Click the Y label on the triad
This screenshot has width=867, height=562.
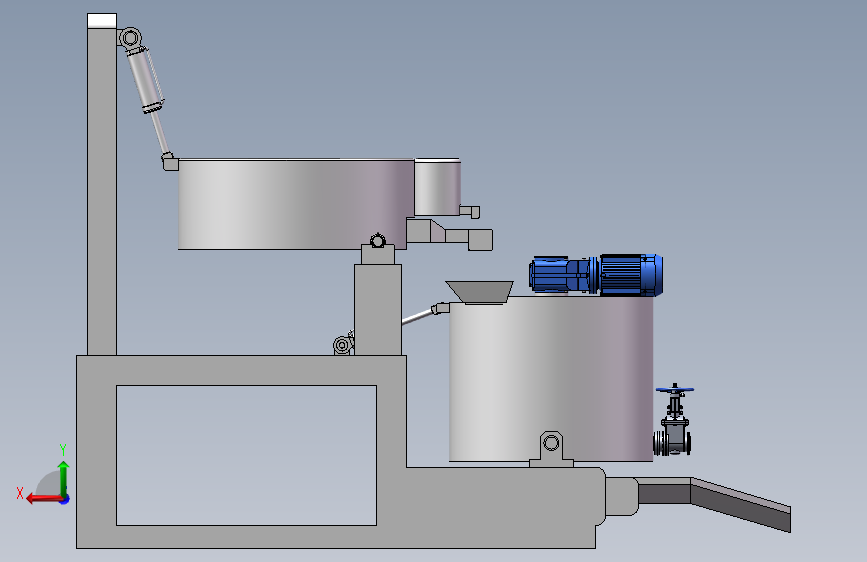click(63, 450)
